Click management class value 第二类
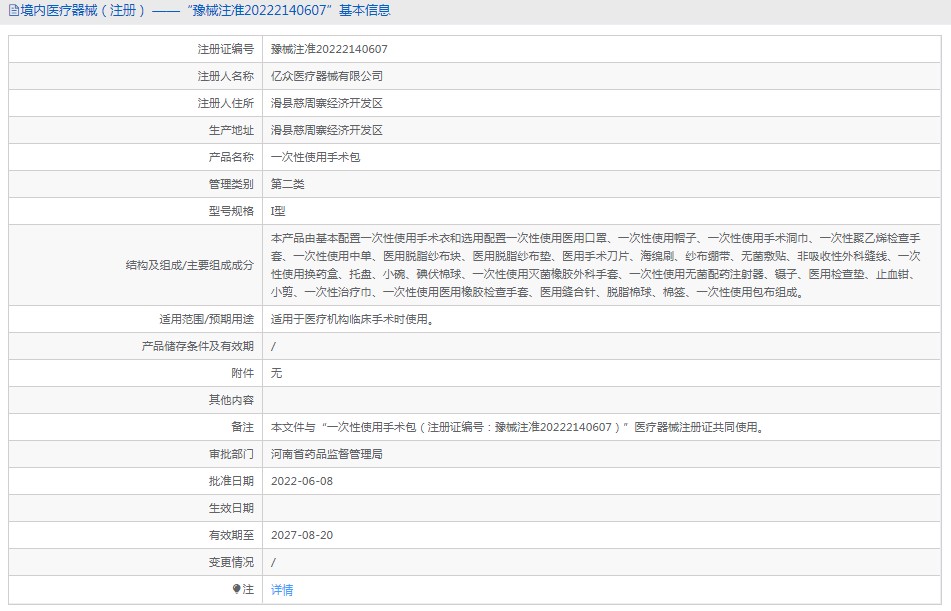This screenshot has height=611, width=951. [287, 184]
